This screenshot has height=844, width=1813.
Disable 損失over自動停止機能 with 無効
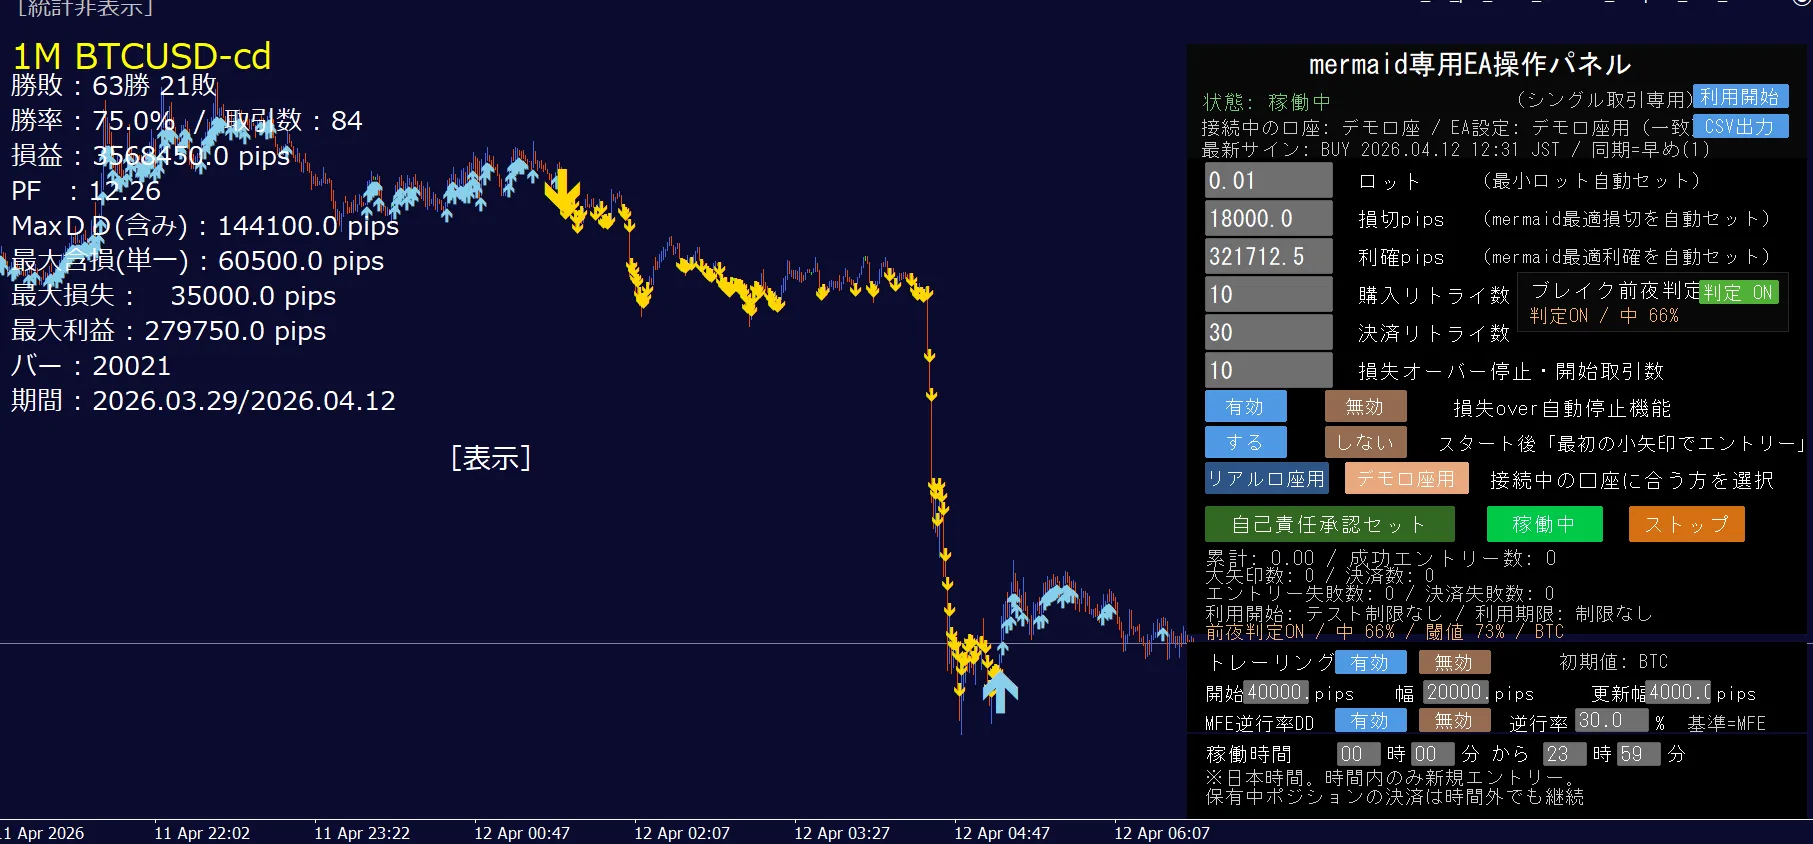click(1365, 407)
